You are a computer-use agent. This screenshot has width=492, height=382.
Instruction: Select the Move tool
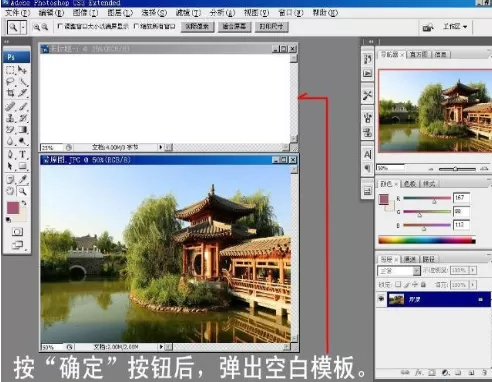tap(23, 70)
